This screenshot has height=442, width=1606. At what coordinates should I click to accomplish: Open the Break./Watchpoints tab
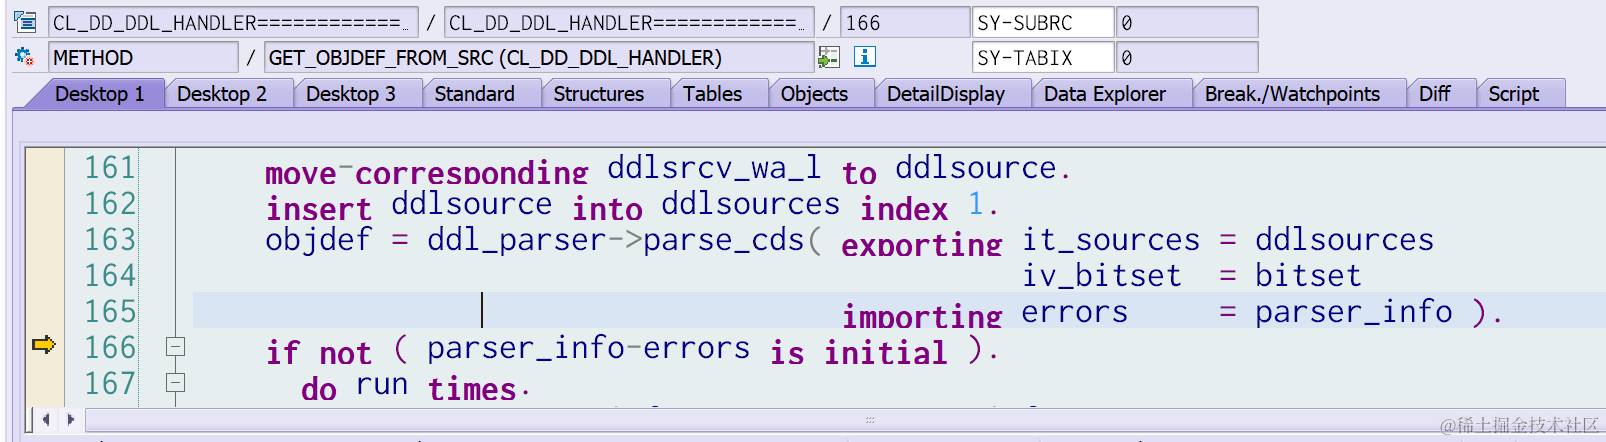[x=1292, y=94]
